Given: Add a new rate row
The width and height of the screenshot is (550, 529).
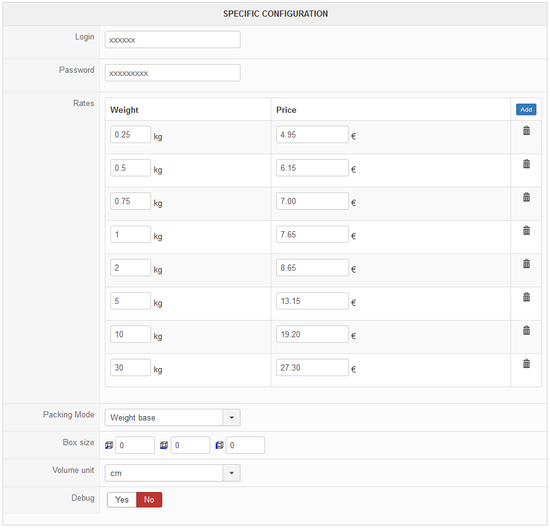Looking at the screenshot, I should coord(526,109).
